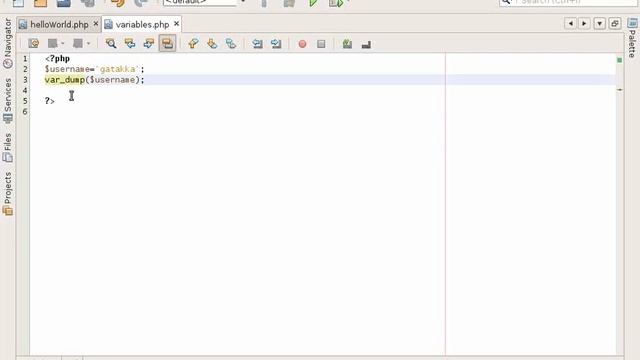Screen dimensions: 640x360
Task: Comment the selected code line
Action: [347, 44]
